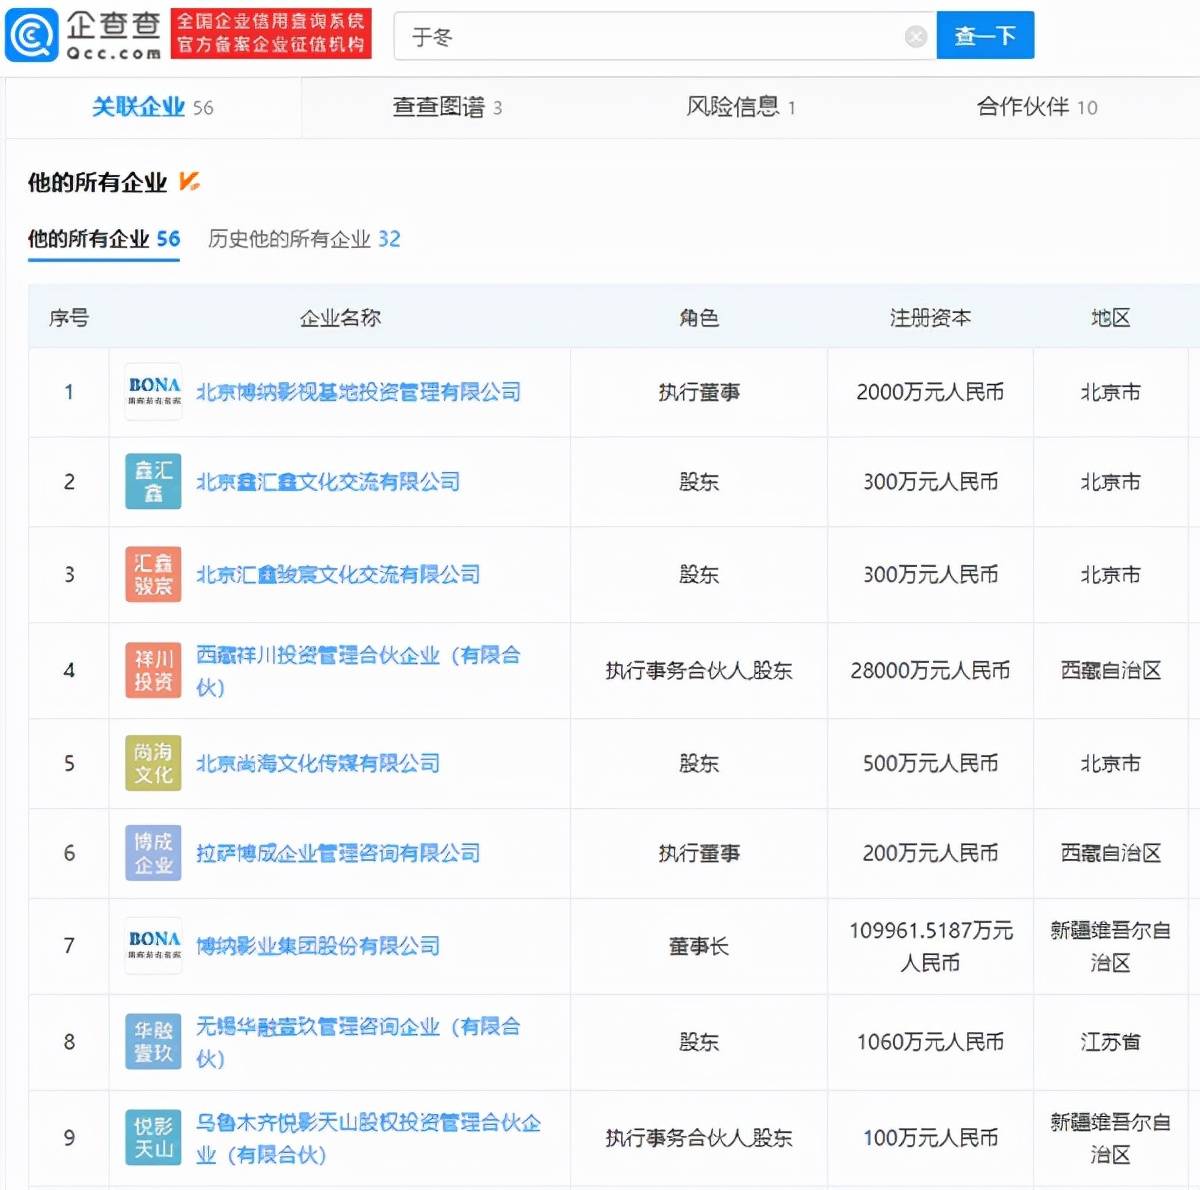Click the blue 查一下 search button

(985, 35)
